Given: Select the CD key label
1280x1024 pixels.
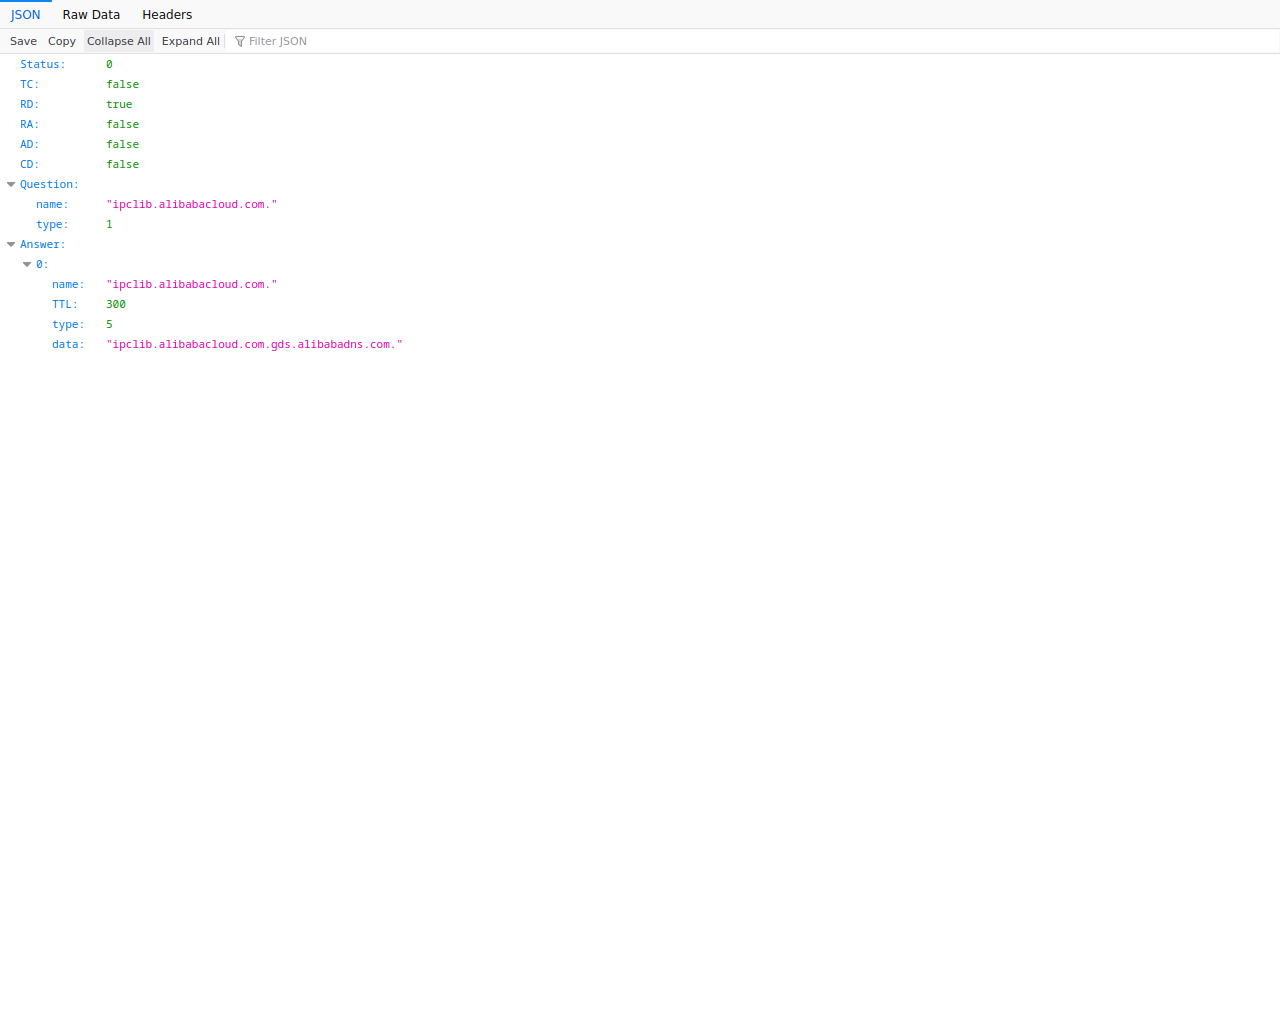Looking at the screenshot, I should pos(30,164).
